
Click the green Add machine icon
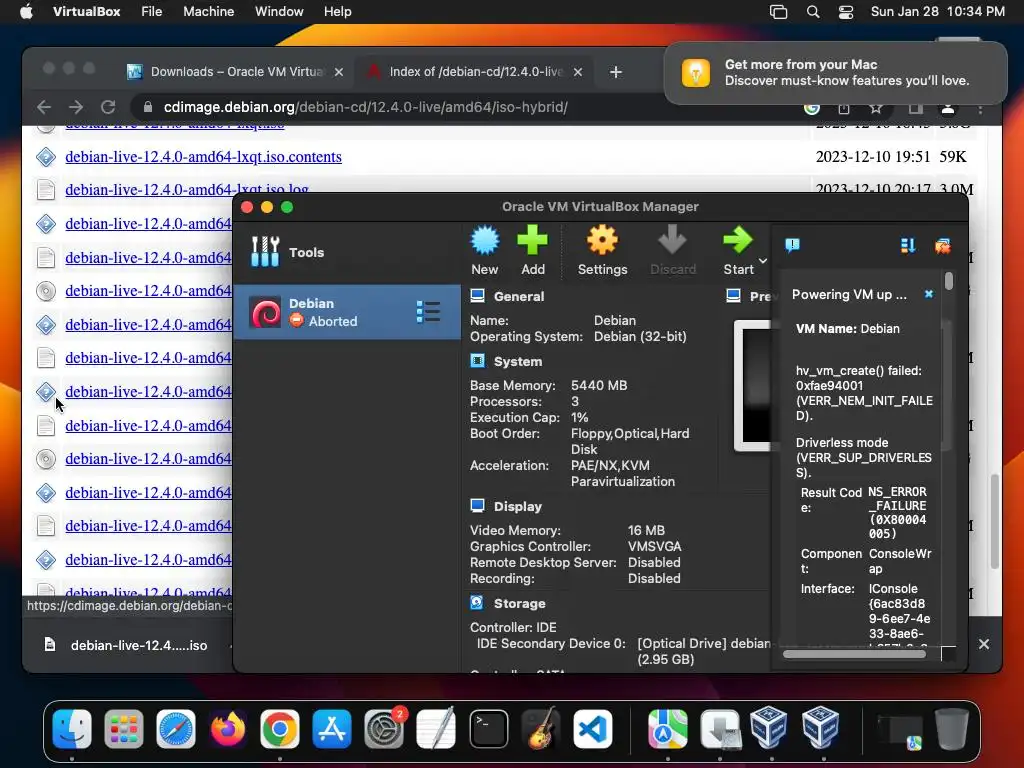(532, 241)
